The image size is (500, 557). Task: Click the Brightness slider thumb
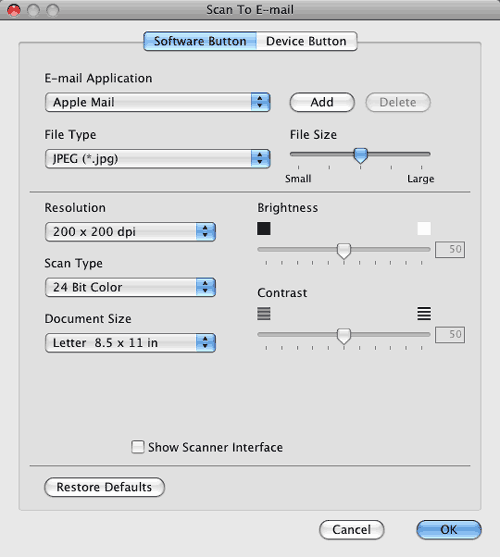(344, 251)
